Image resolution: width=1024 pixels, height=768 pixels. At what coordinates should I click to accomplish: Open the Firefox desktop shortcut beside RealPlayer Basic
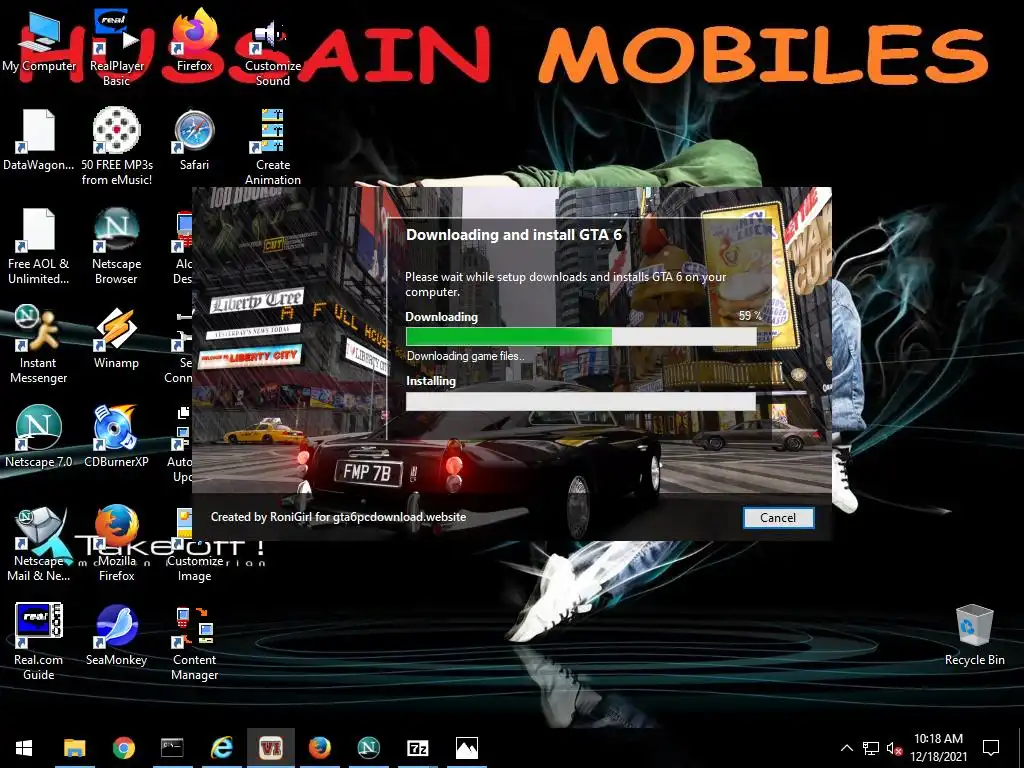click(x=195, y=40)
